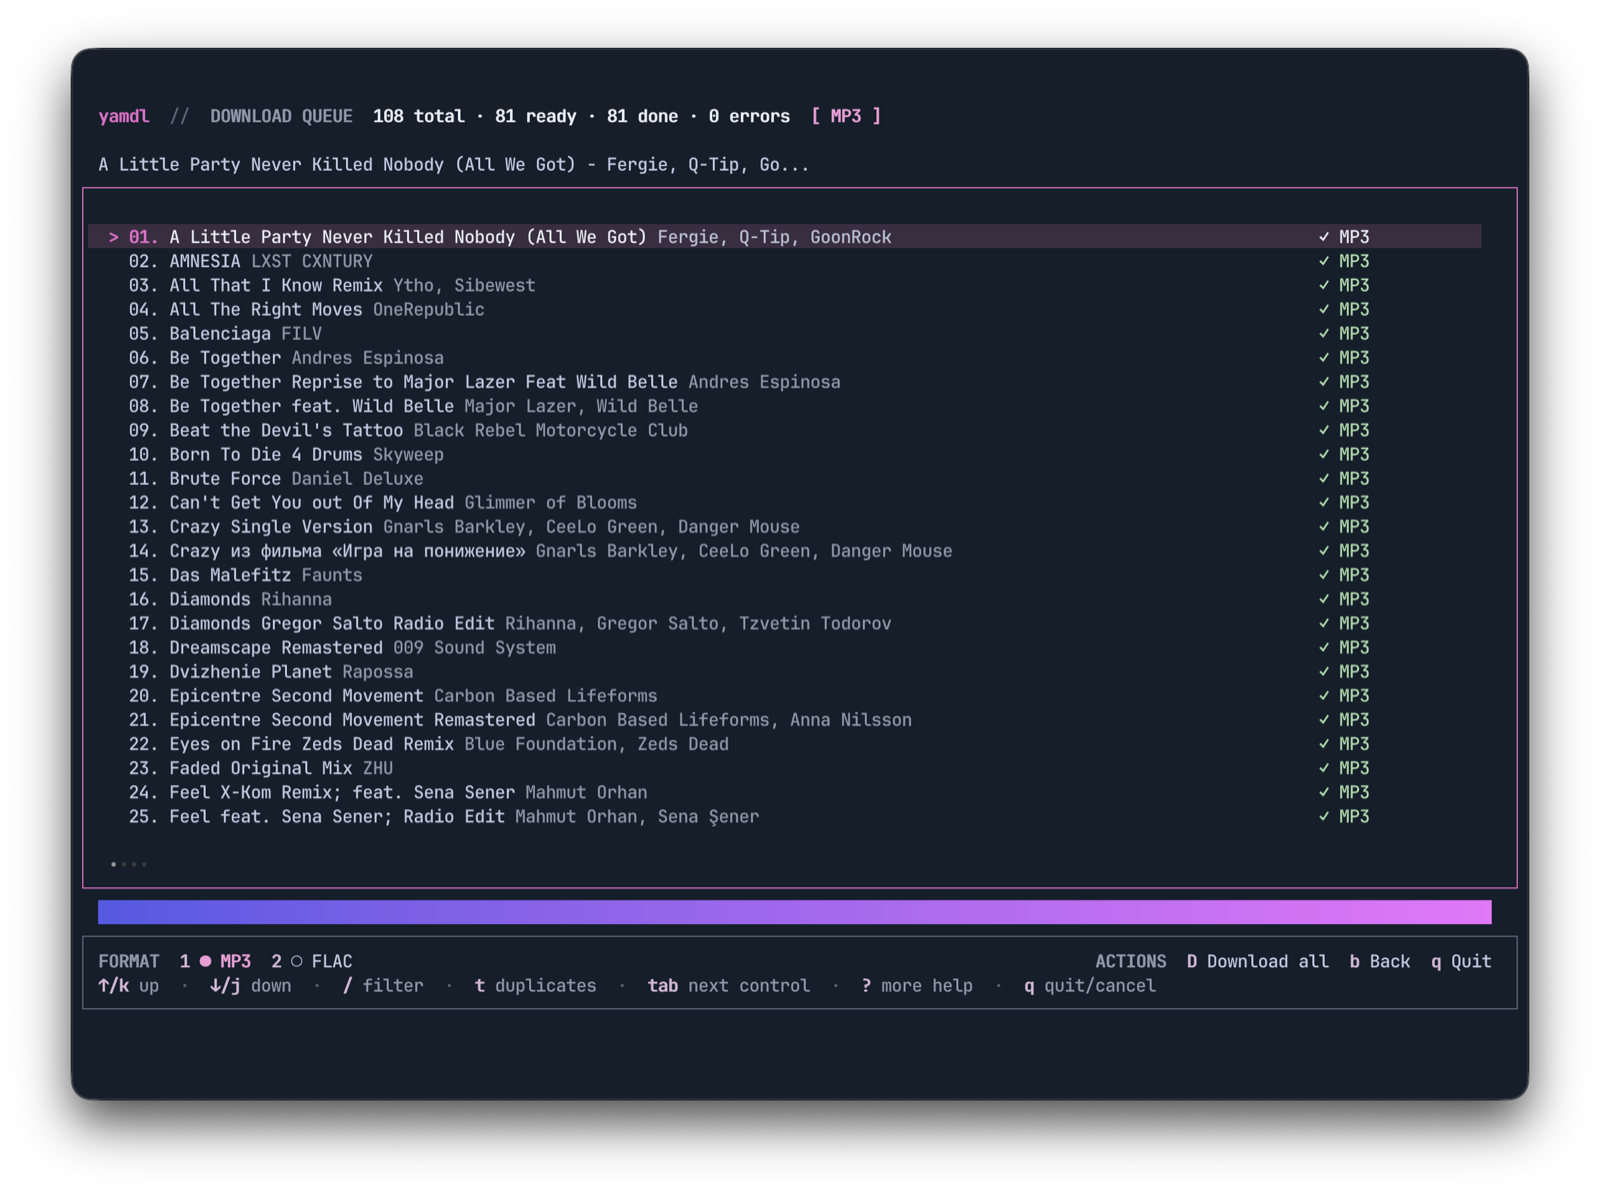Click the '/ filter' shortcut hint
1600x1194 pixels.
coord(383,986)
